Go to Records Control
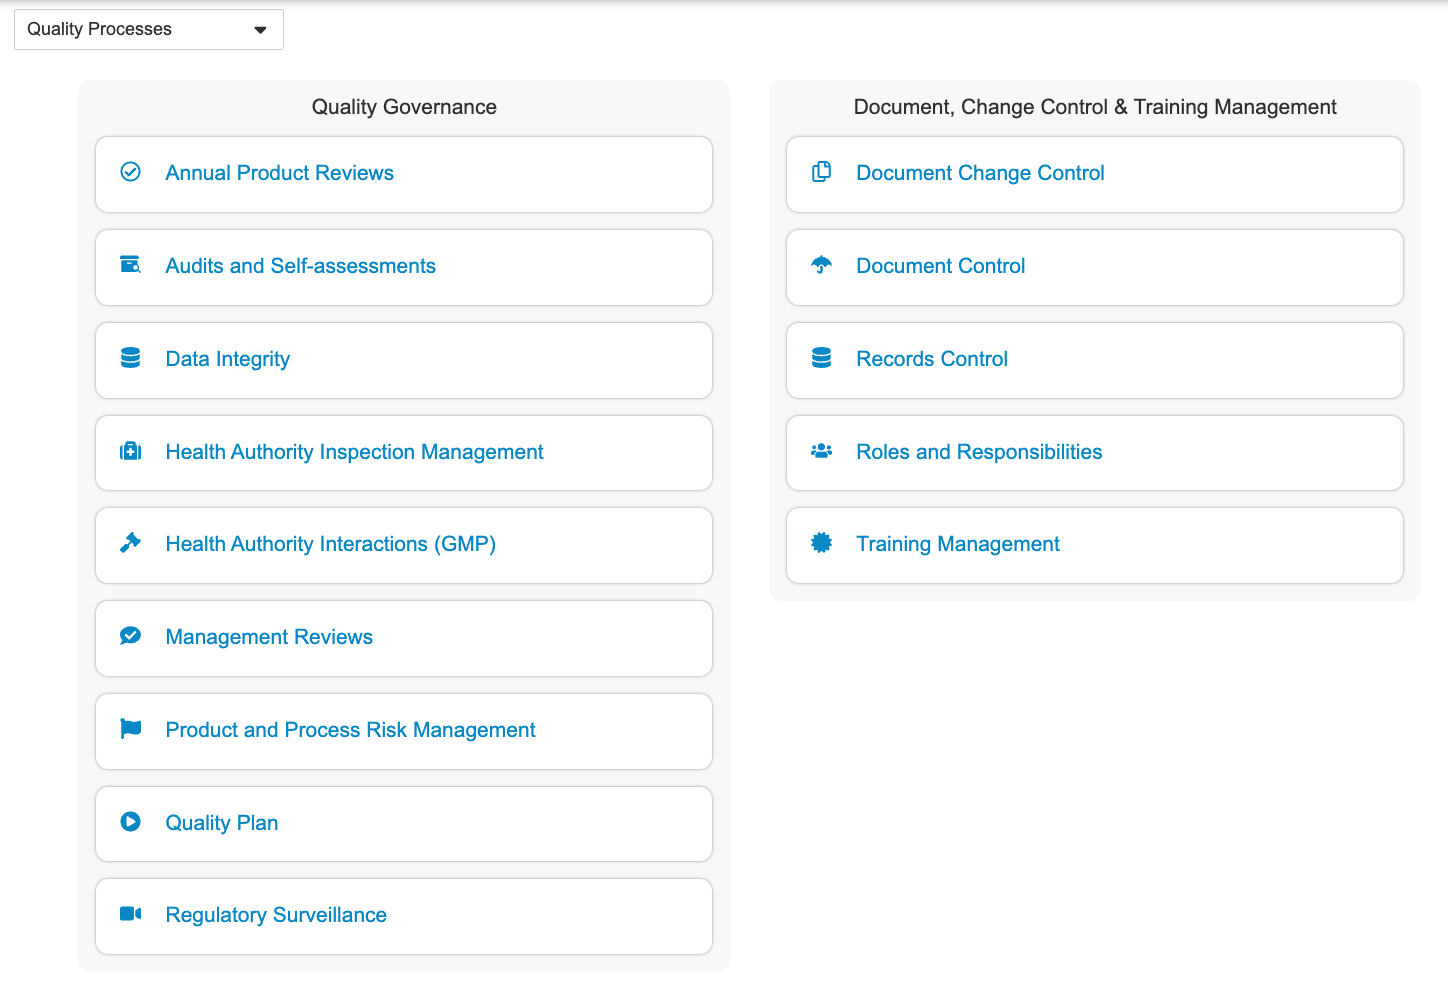1448x984 pixels. 931,359
